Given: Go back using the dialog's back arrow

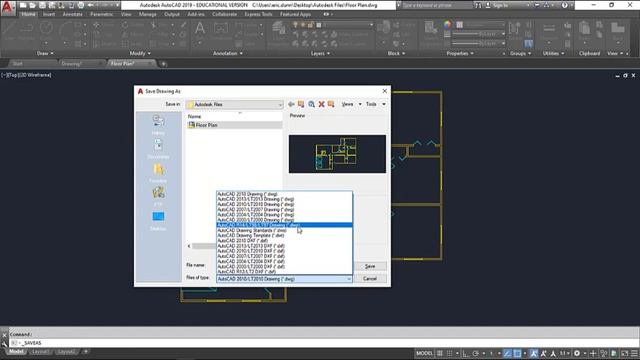Looking at the screenshot, I should click(x=291, y=104).
